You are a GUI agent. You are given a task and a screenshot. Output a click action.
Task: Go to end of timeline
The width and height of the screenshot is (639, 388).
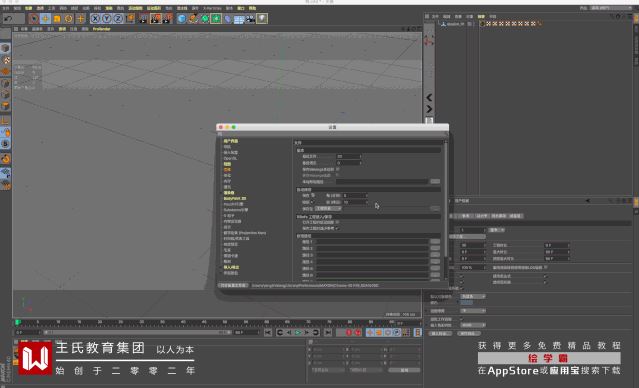[328, 333]
